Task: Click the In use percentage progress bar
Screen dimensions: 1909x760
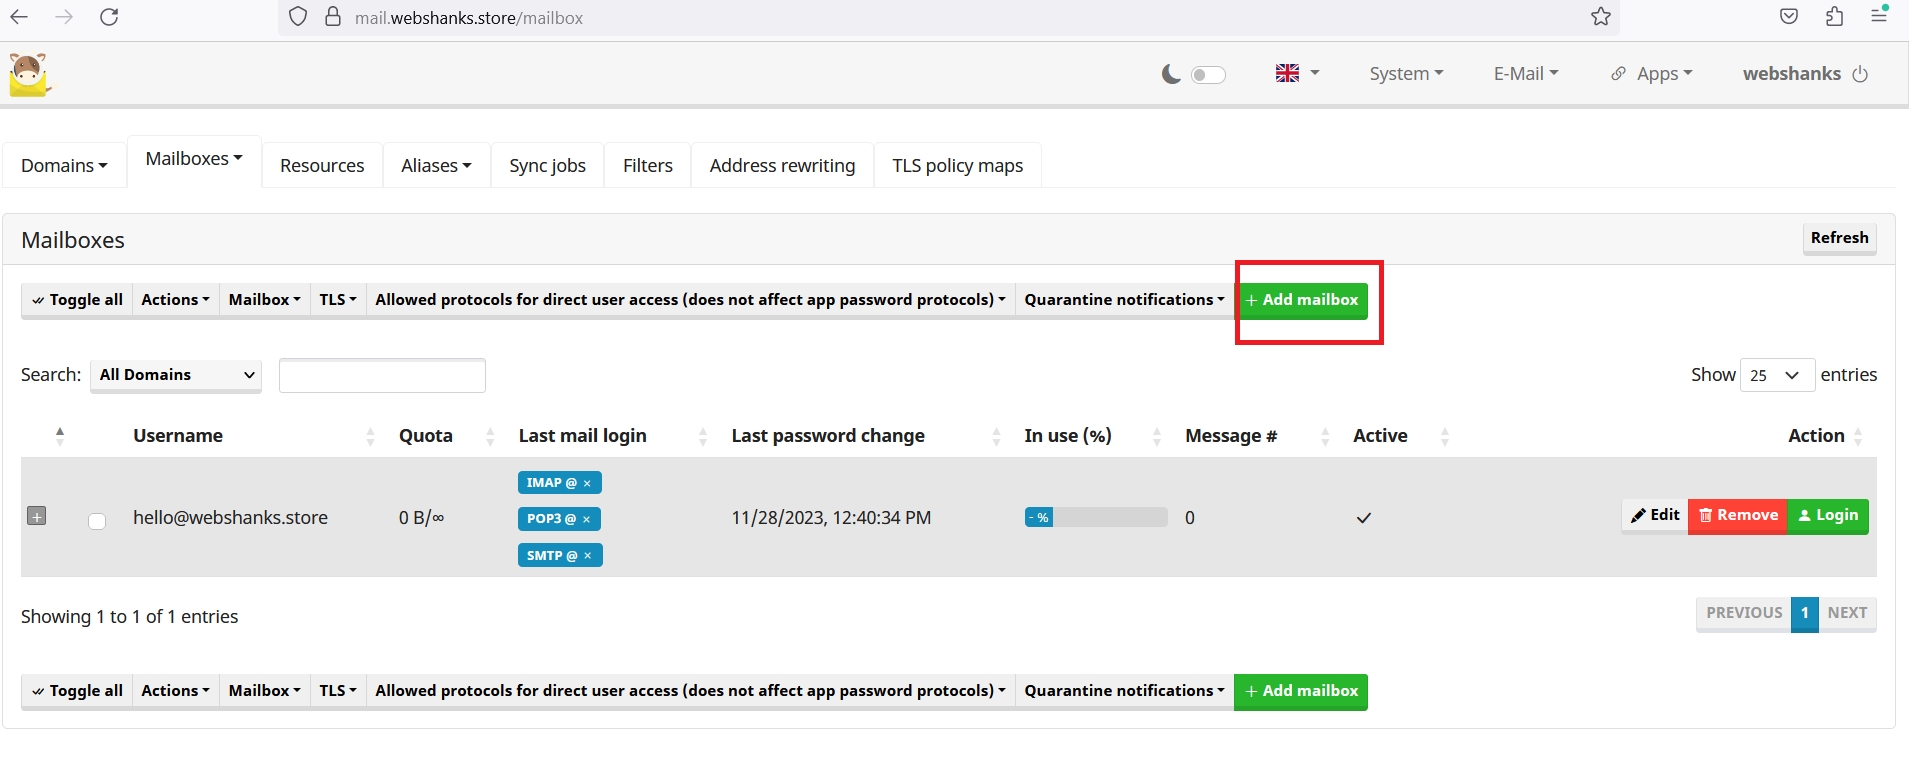Action: [x=1095, y=517]
